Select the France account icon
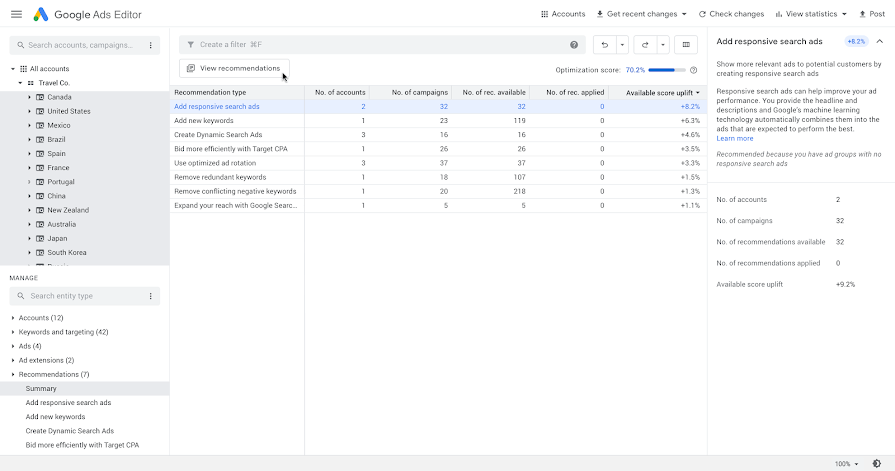The image size is (895, 471). point(40,168)
